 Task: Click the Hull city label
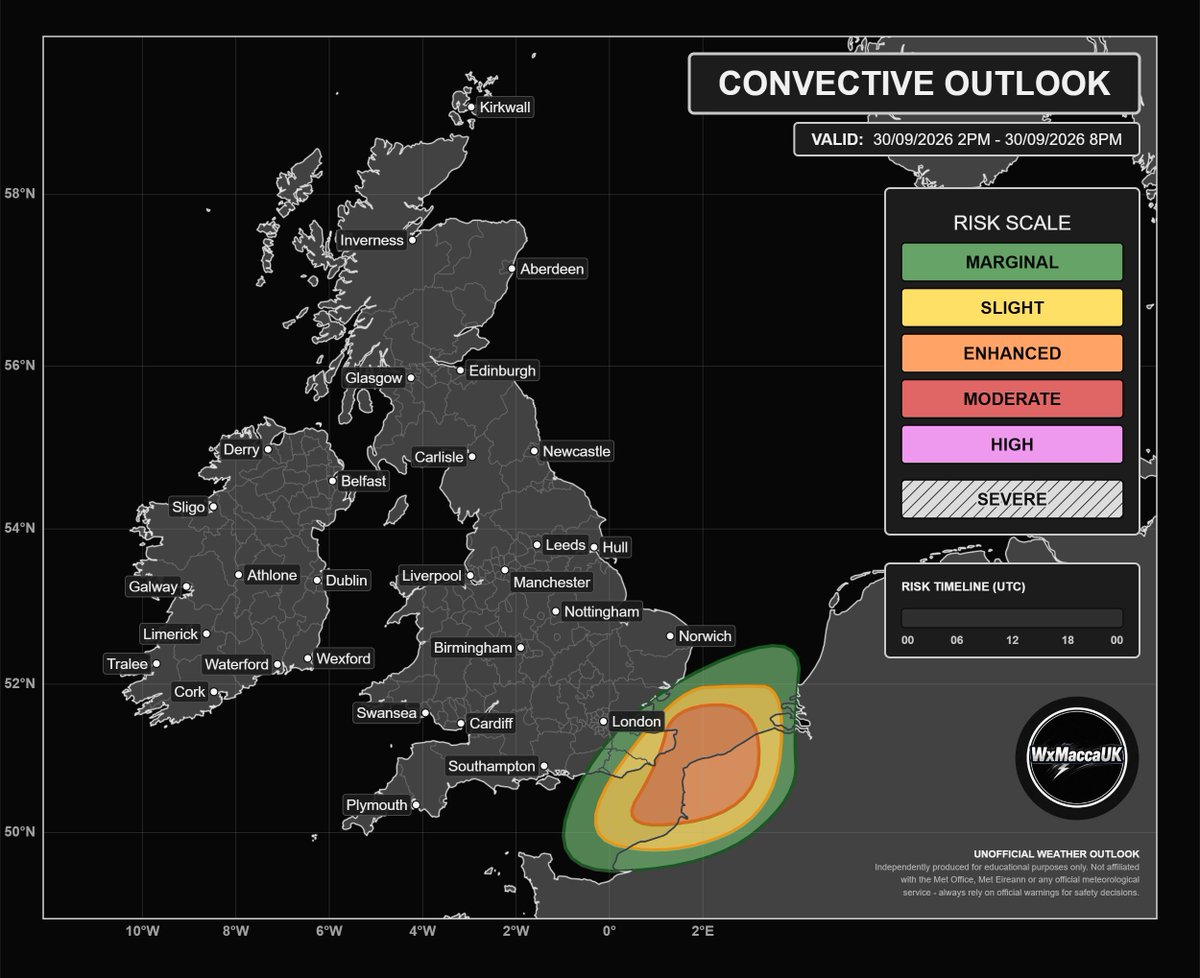[x=616, y=547]
